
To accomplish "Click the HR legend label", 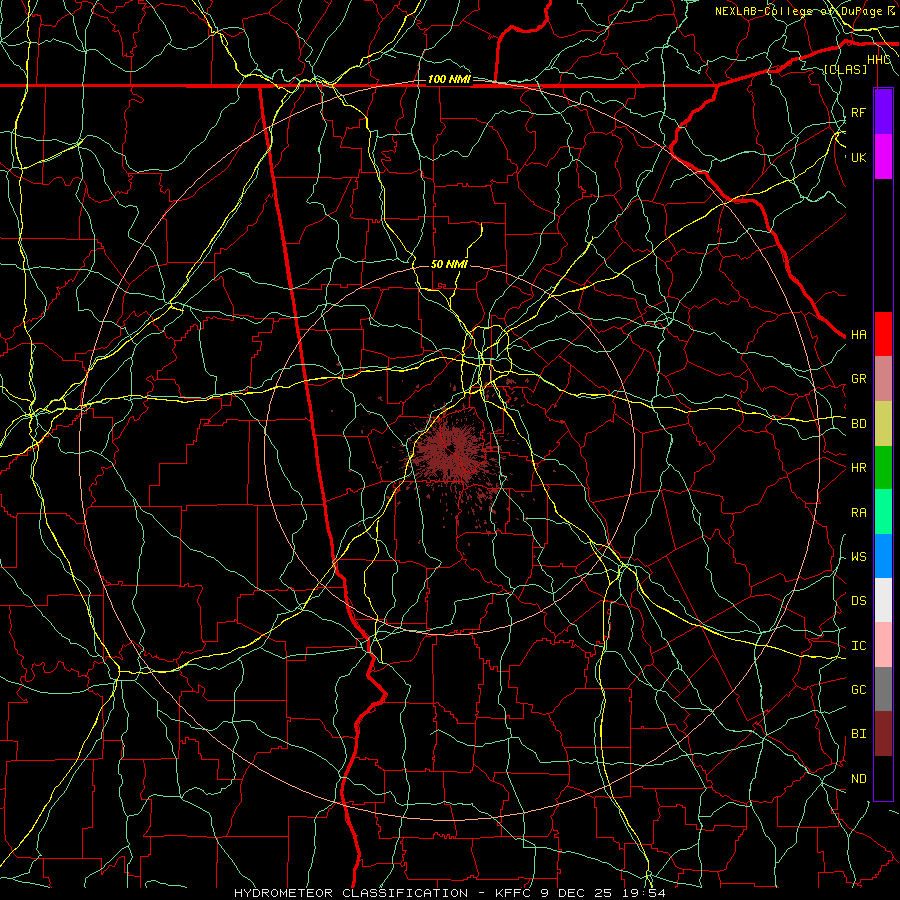I will pyautogui.click(x=858, y=468).
